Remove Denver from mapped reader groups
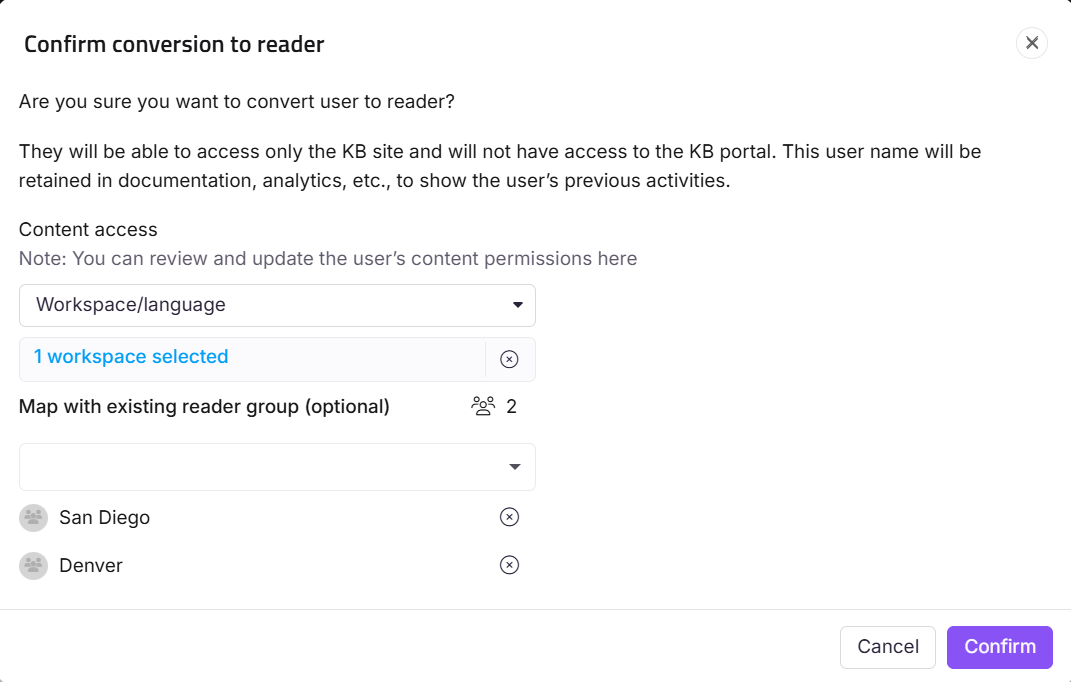 click(509, 565)
